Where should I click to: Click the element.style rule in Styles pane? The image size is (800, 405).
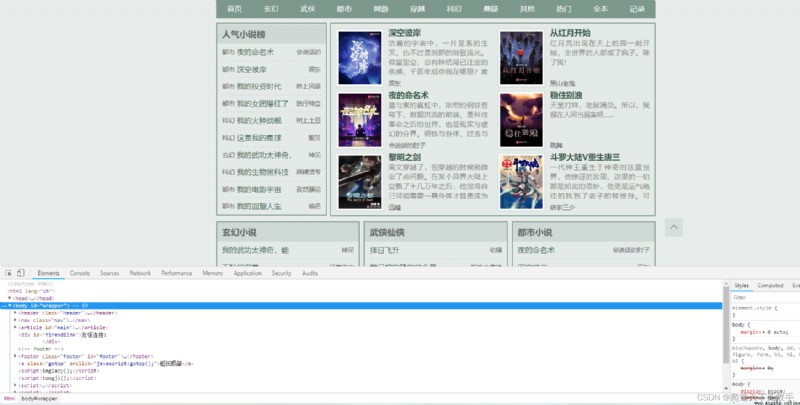pos(755,308)
